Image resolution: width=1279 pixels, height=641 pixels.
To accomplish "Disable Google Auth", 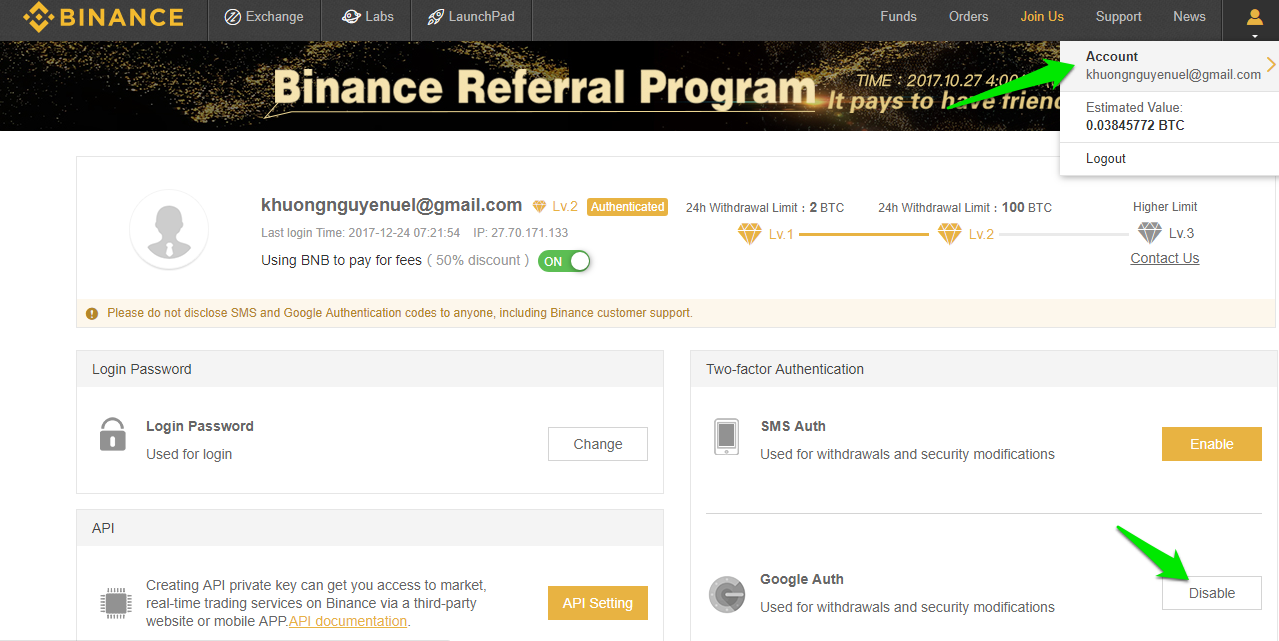I will (x=1212, y=593).
